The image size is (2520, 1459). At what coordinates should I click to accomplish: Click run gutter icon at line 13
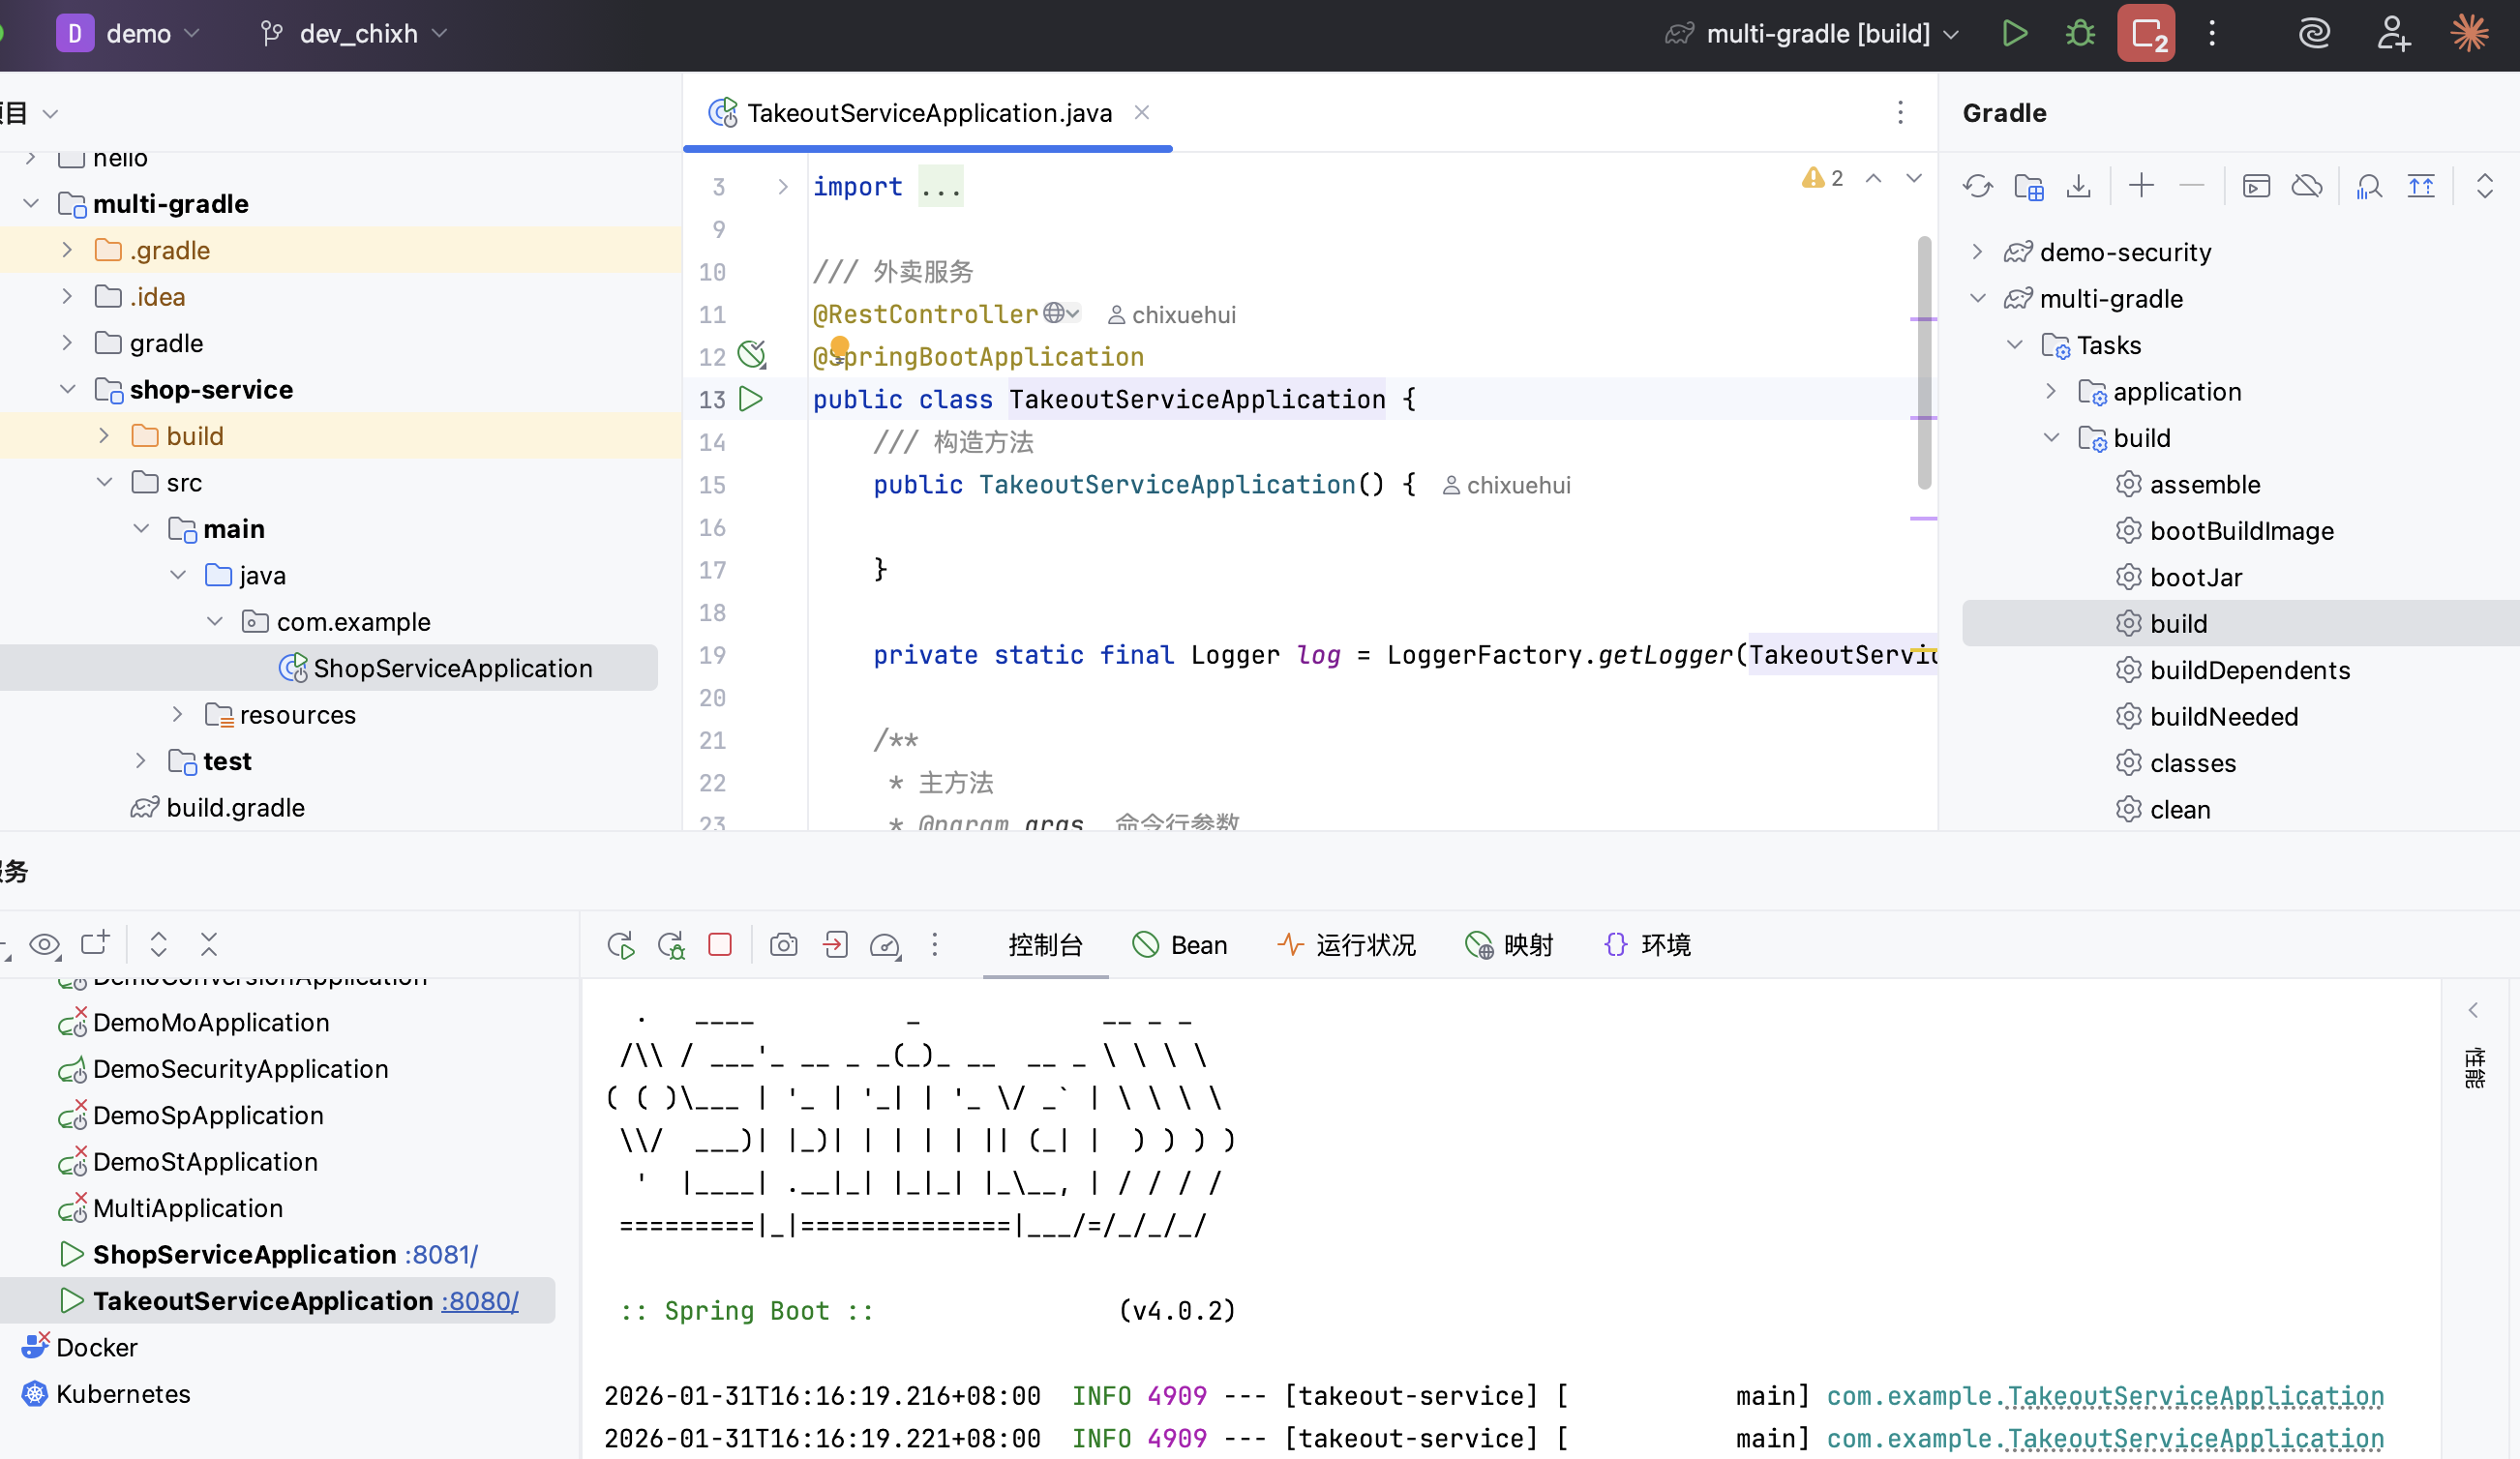tap(751, 399)
